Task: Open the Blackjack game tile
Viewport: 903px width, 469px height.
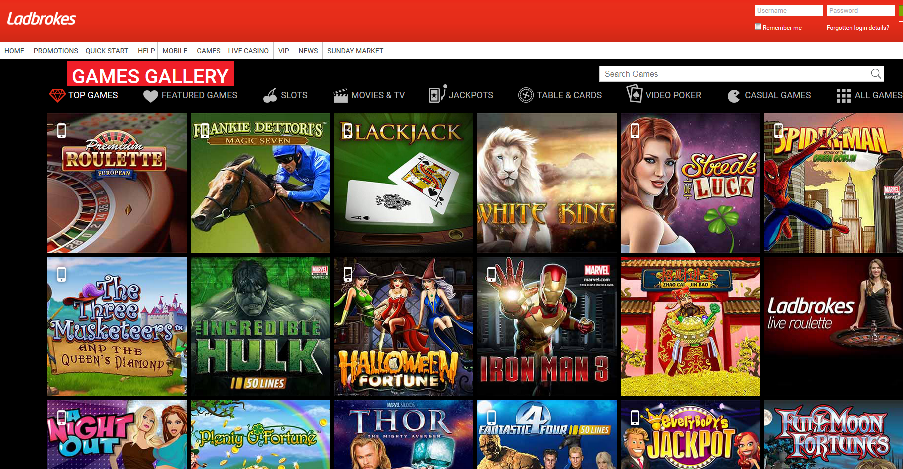Action: click(404, 183)
